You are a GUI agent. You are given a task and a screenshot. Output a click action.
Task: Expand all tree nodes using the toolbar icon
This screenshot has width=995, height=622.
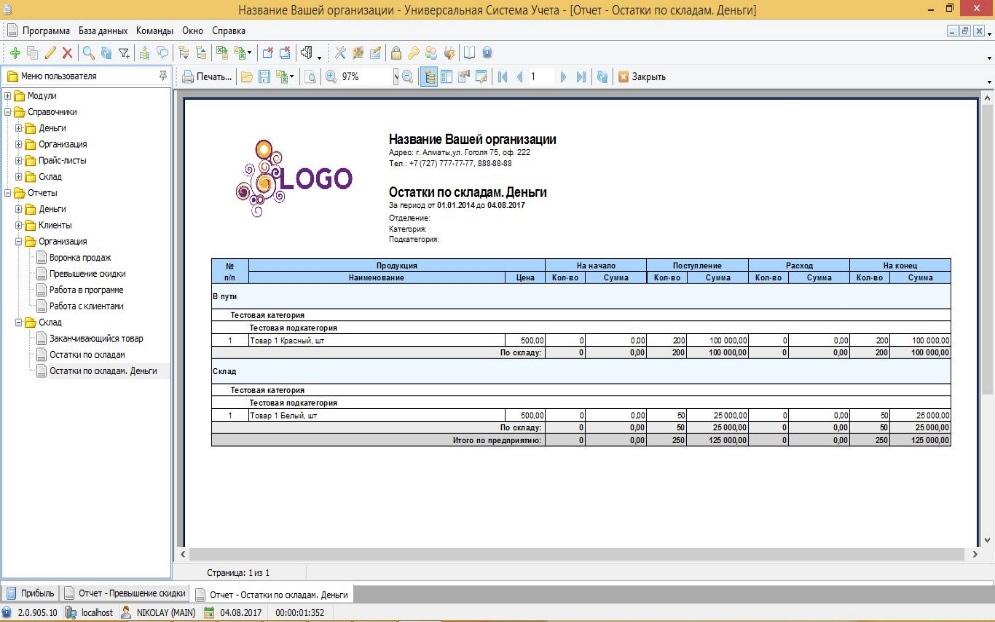click(184, 53)
